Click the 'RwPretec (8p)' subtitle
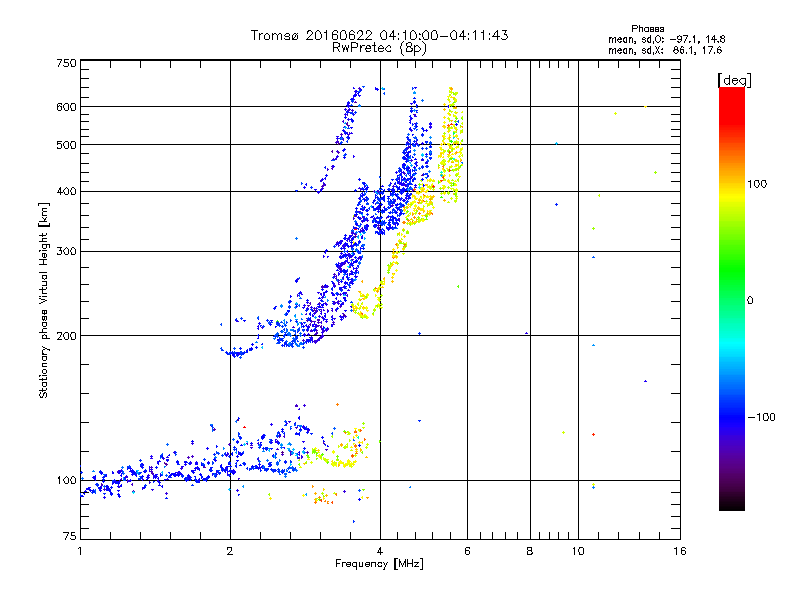The width and height of the screenshot is (800, 600). coord(379,48)
